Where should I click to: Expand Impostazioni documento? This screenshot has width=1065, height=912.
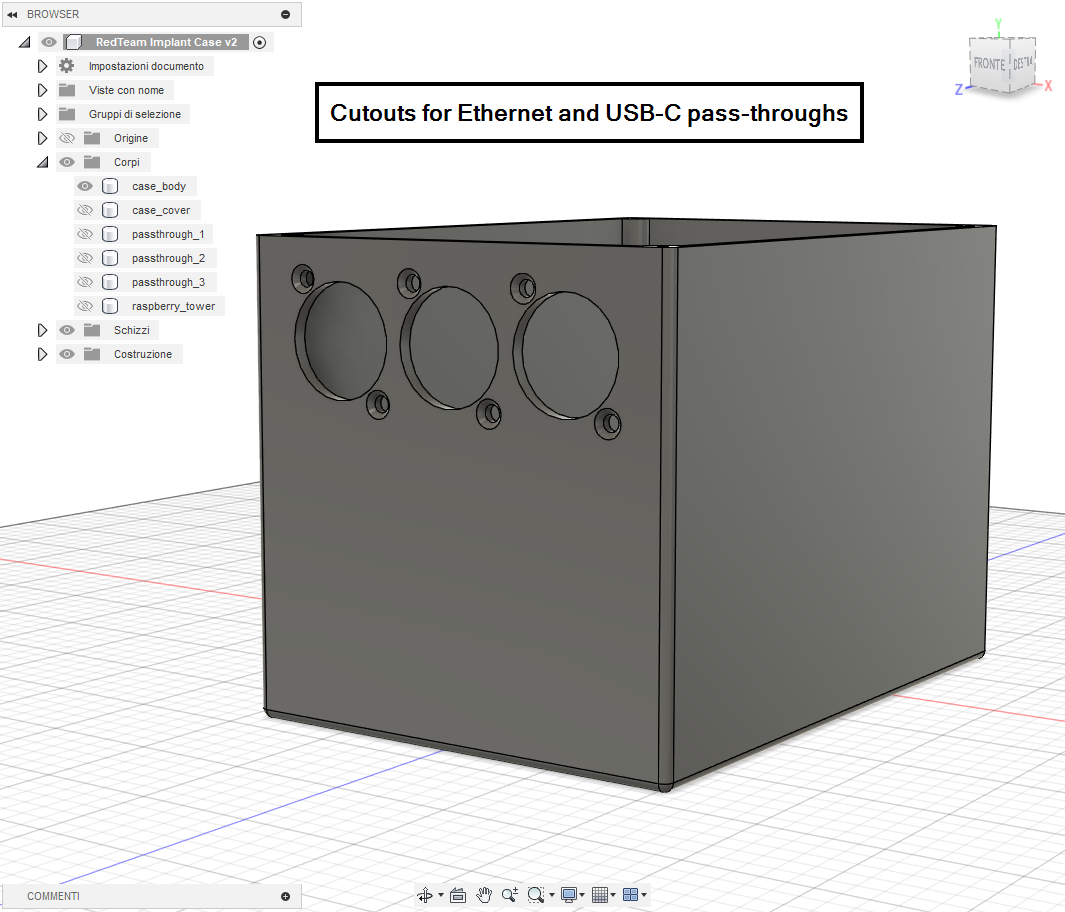click(42, 66)
